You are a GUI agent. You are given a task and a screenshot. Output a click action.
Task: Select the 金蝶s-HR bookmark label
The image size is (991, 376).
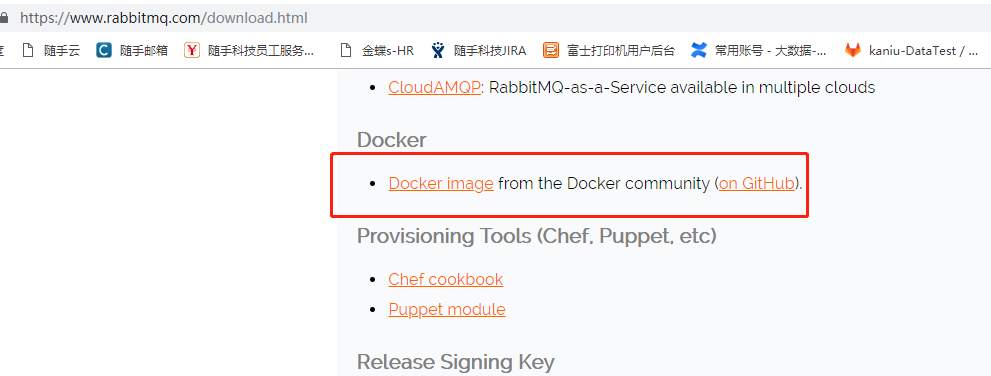pyautogui.click(x=388, y=51)
